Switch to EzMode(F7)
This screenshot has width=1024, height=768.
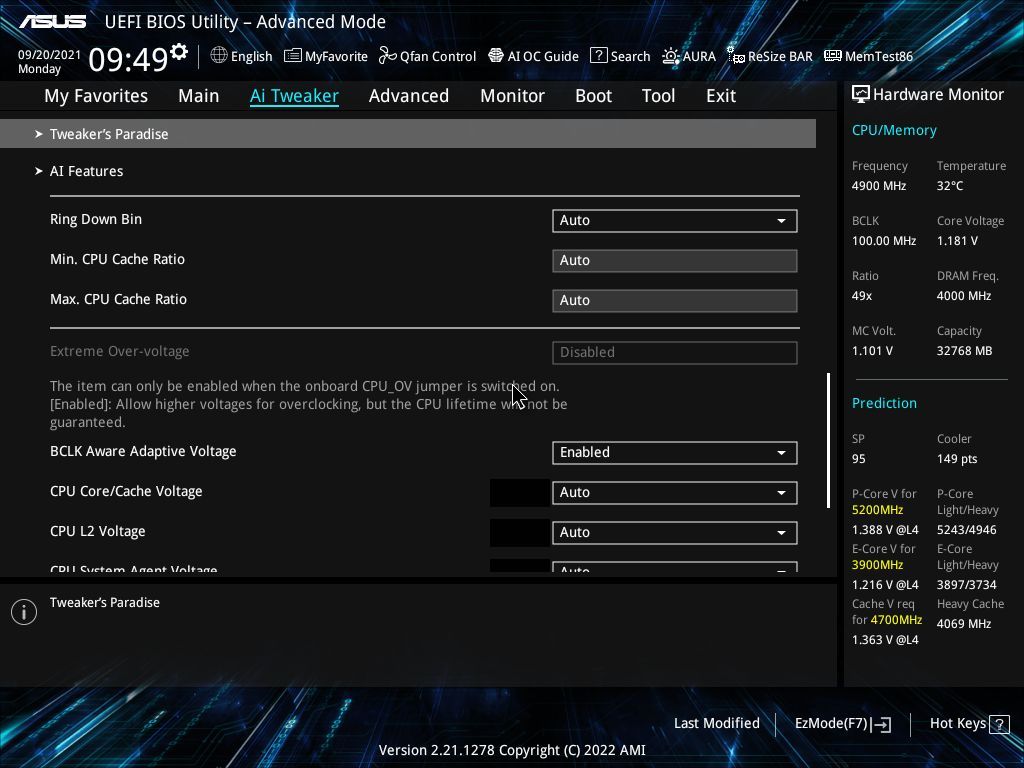pyautogui.click(x=843, y=724)
